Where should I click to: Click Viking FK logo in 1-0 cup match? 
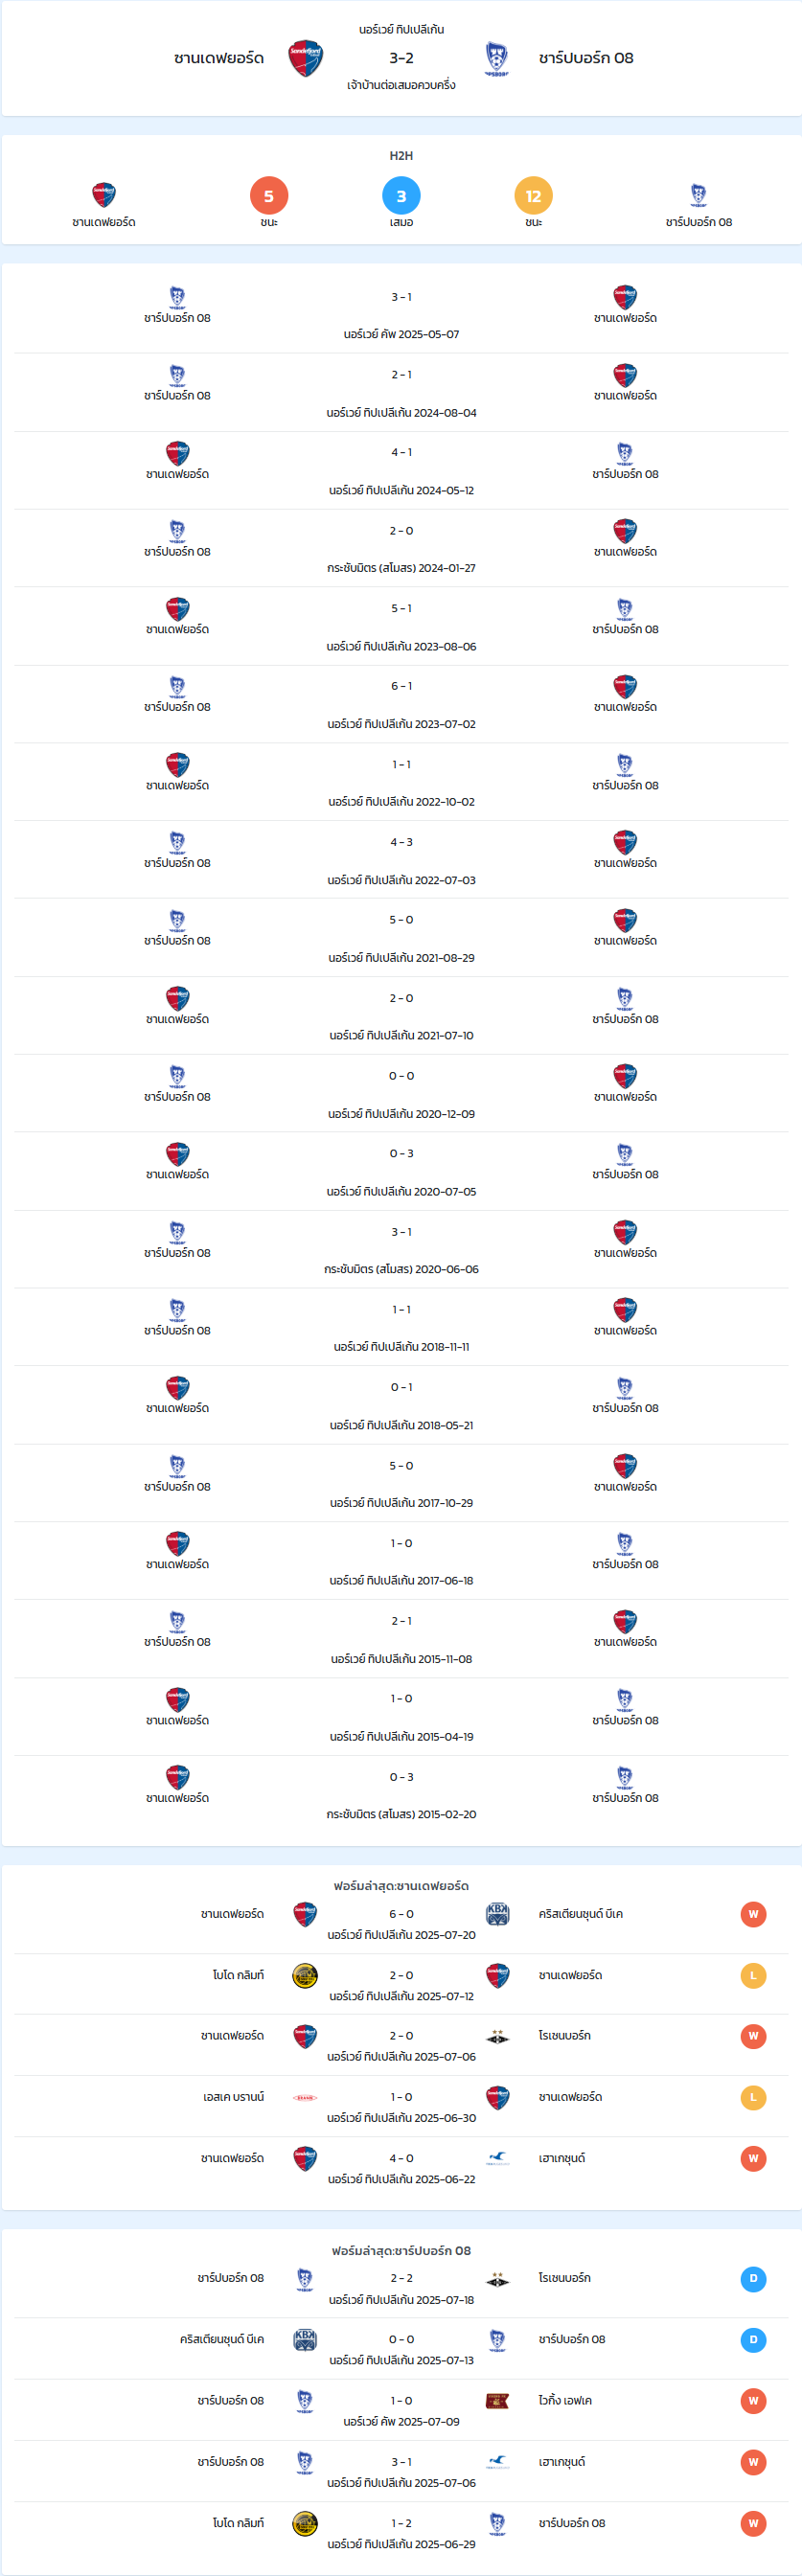coord(497,2400)
